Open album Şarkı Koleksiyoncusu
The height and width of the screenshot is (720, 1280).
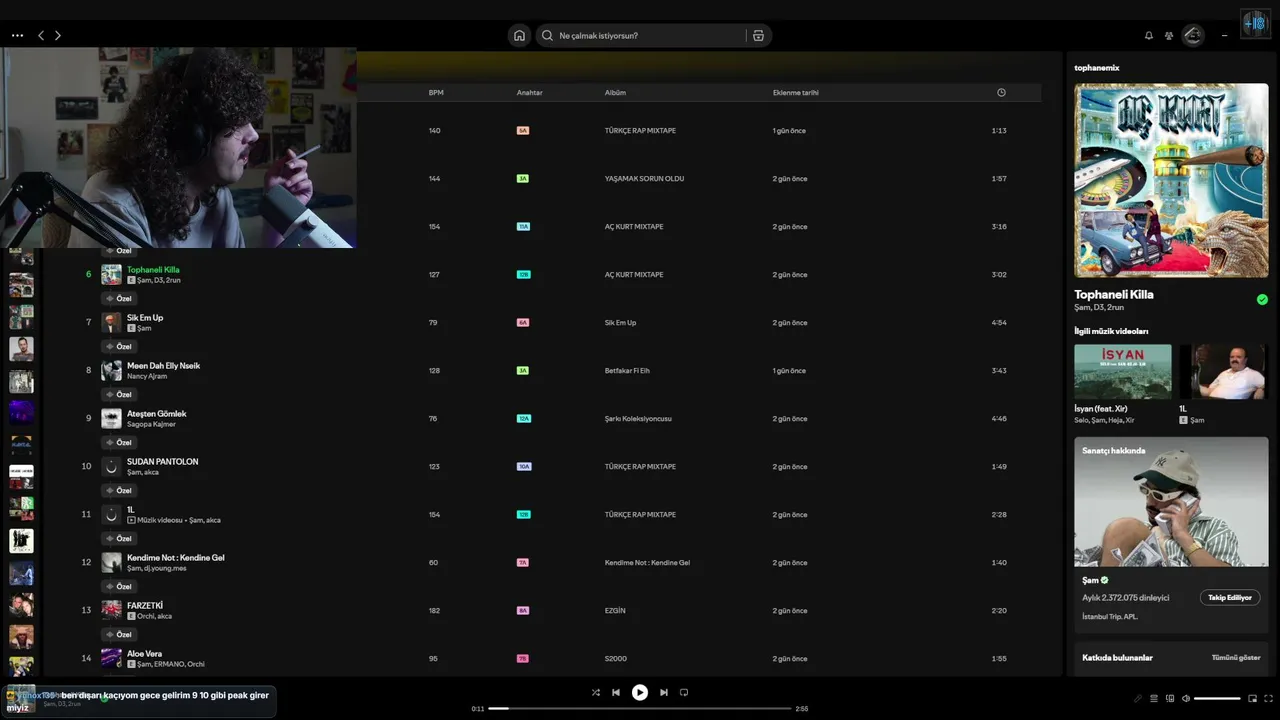tap(638, 419)
